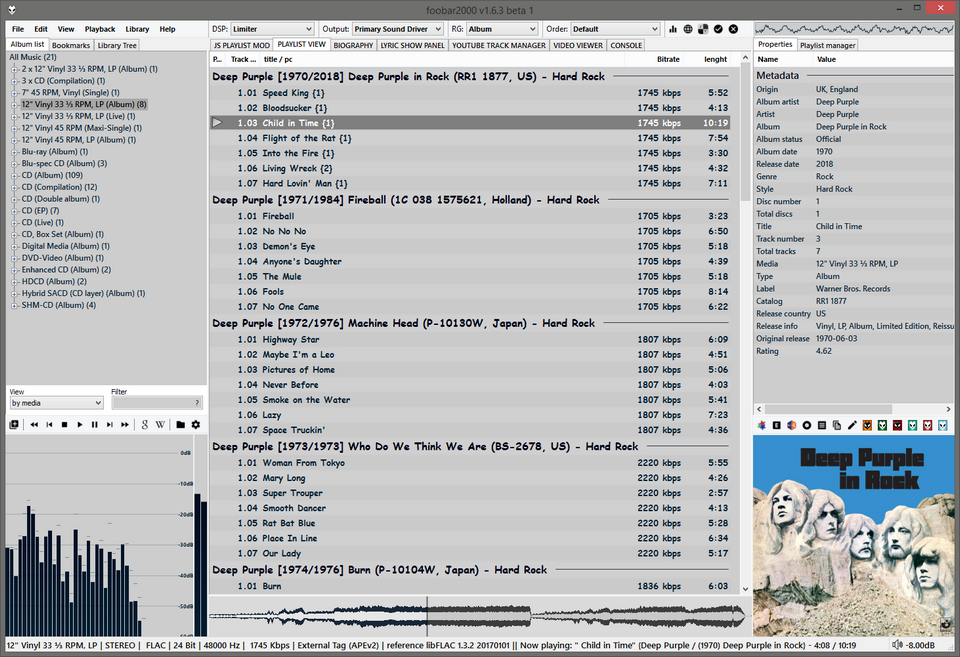Expand the CD (Album) (109) tree node
The image size is (960, 657).
coord(15,175)
